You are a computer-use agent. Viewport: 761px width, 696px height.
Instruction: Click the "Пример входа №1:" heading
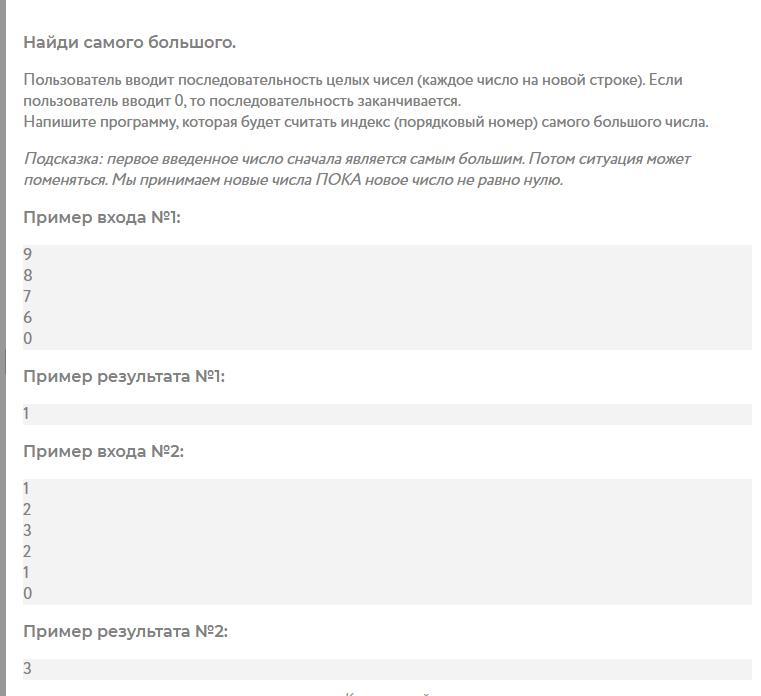point(102,217)
